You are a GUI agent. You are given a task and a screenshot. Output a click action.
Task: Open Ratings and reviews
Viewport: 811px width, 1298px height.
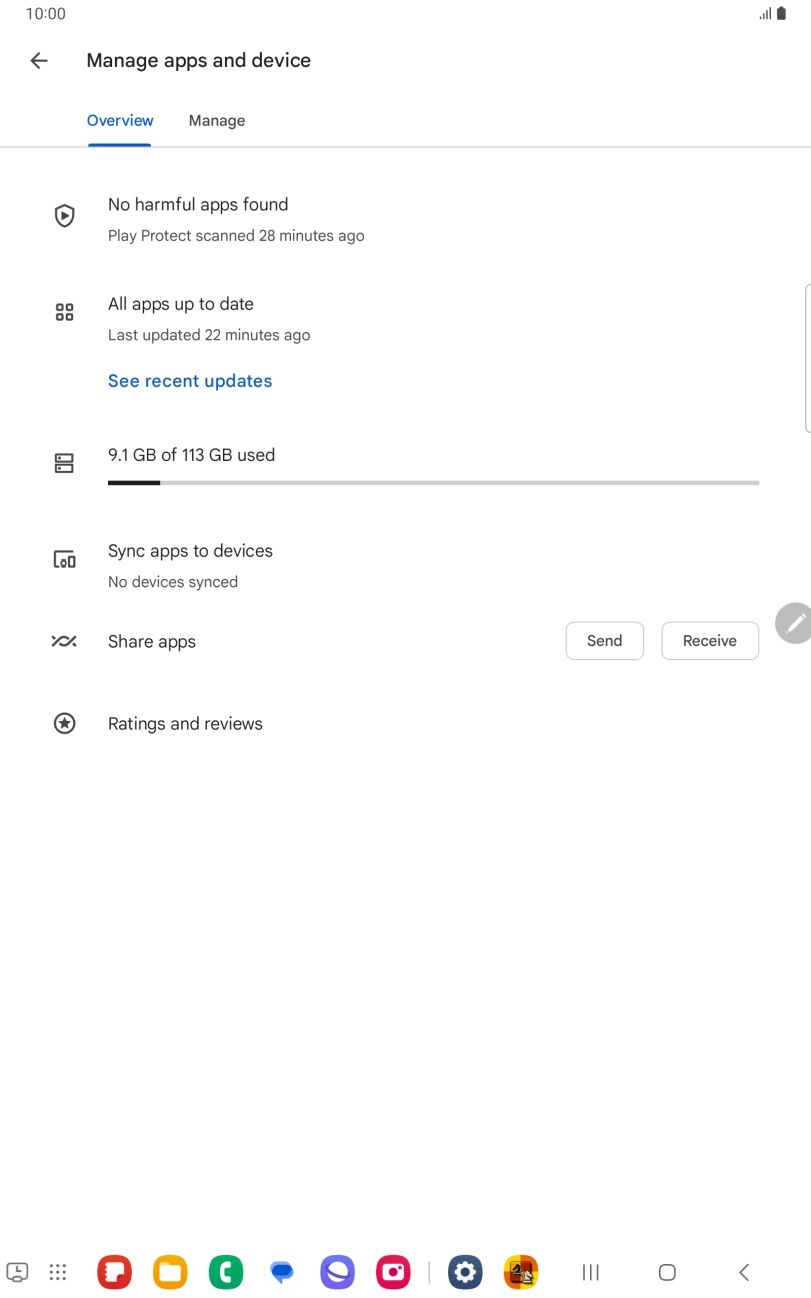click(185, 724)
